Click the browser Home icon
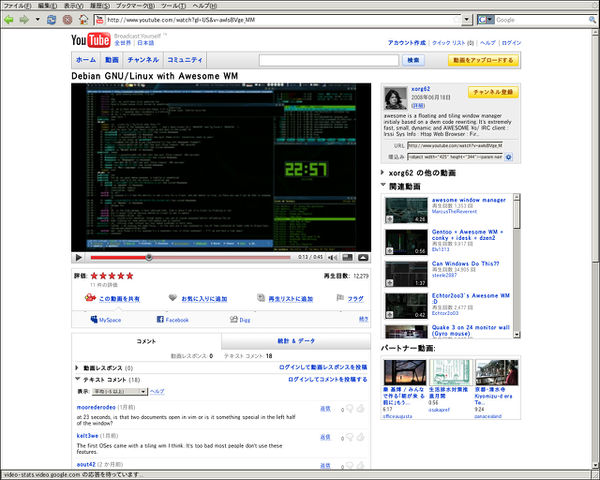Viewport: 600px width, 480px height. click(x=83, y=19)
